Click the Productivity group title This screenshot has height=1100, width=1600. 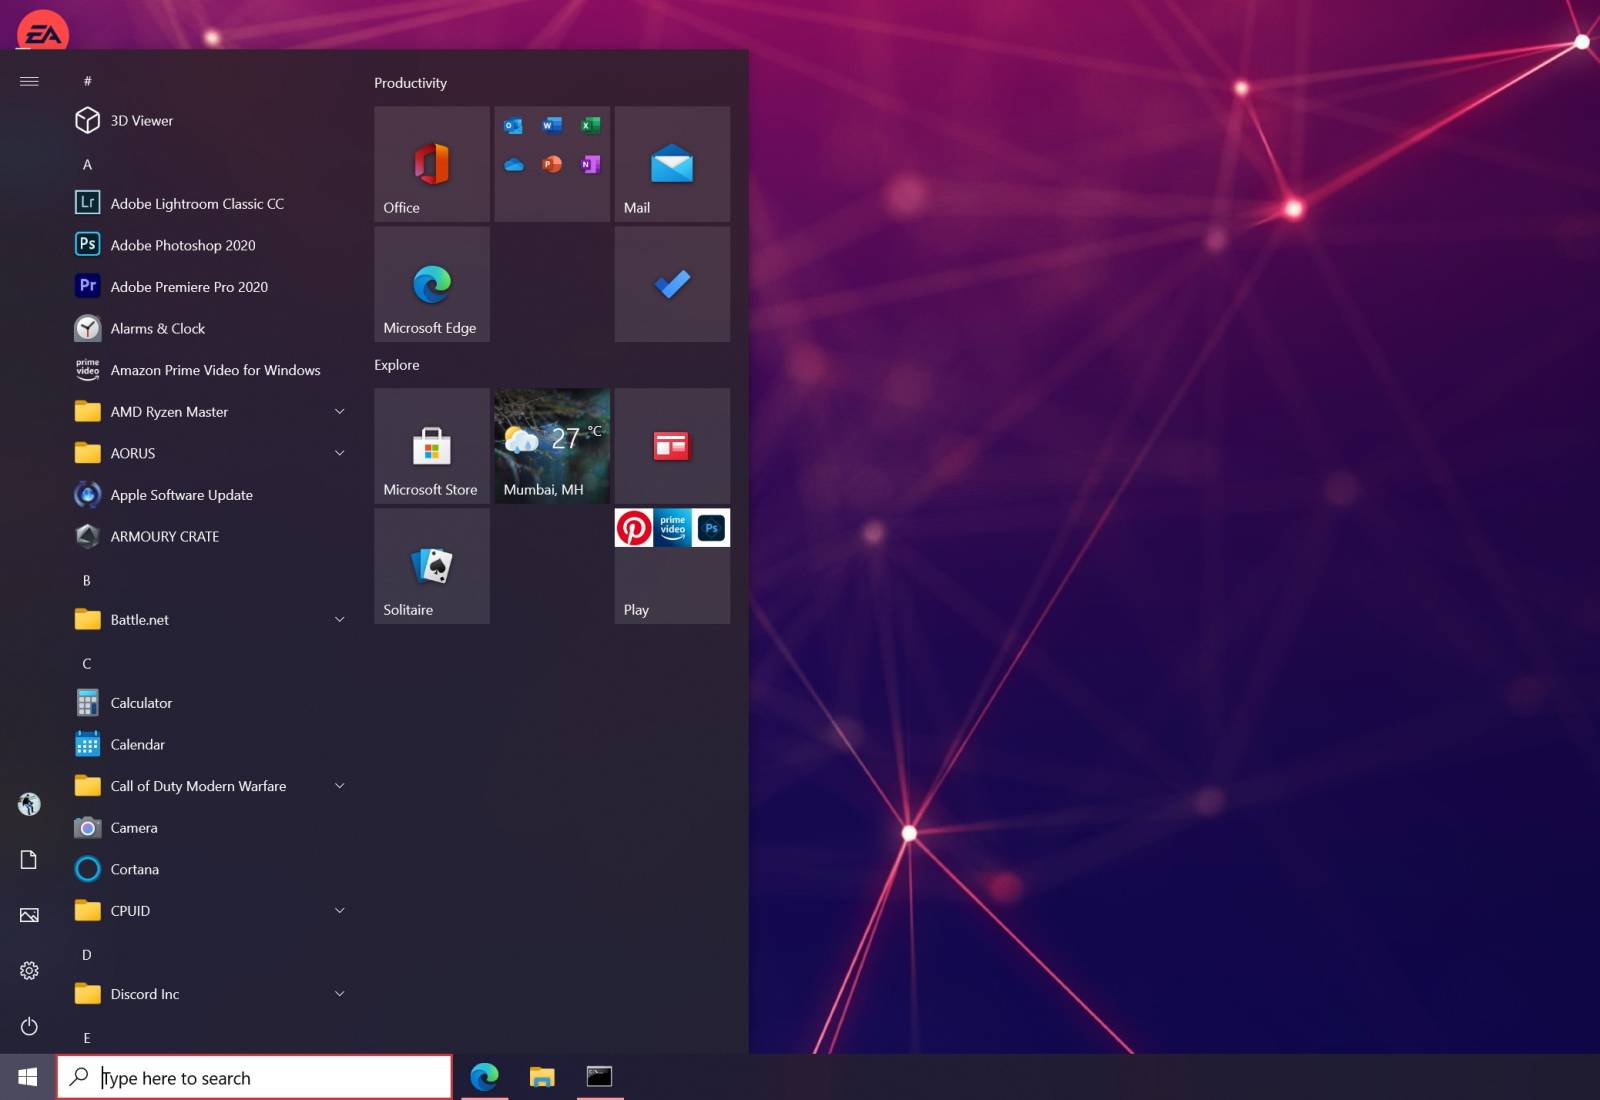410,83
